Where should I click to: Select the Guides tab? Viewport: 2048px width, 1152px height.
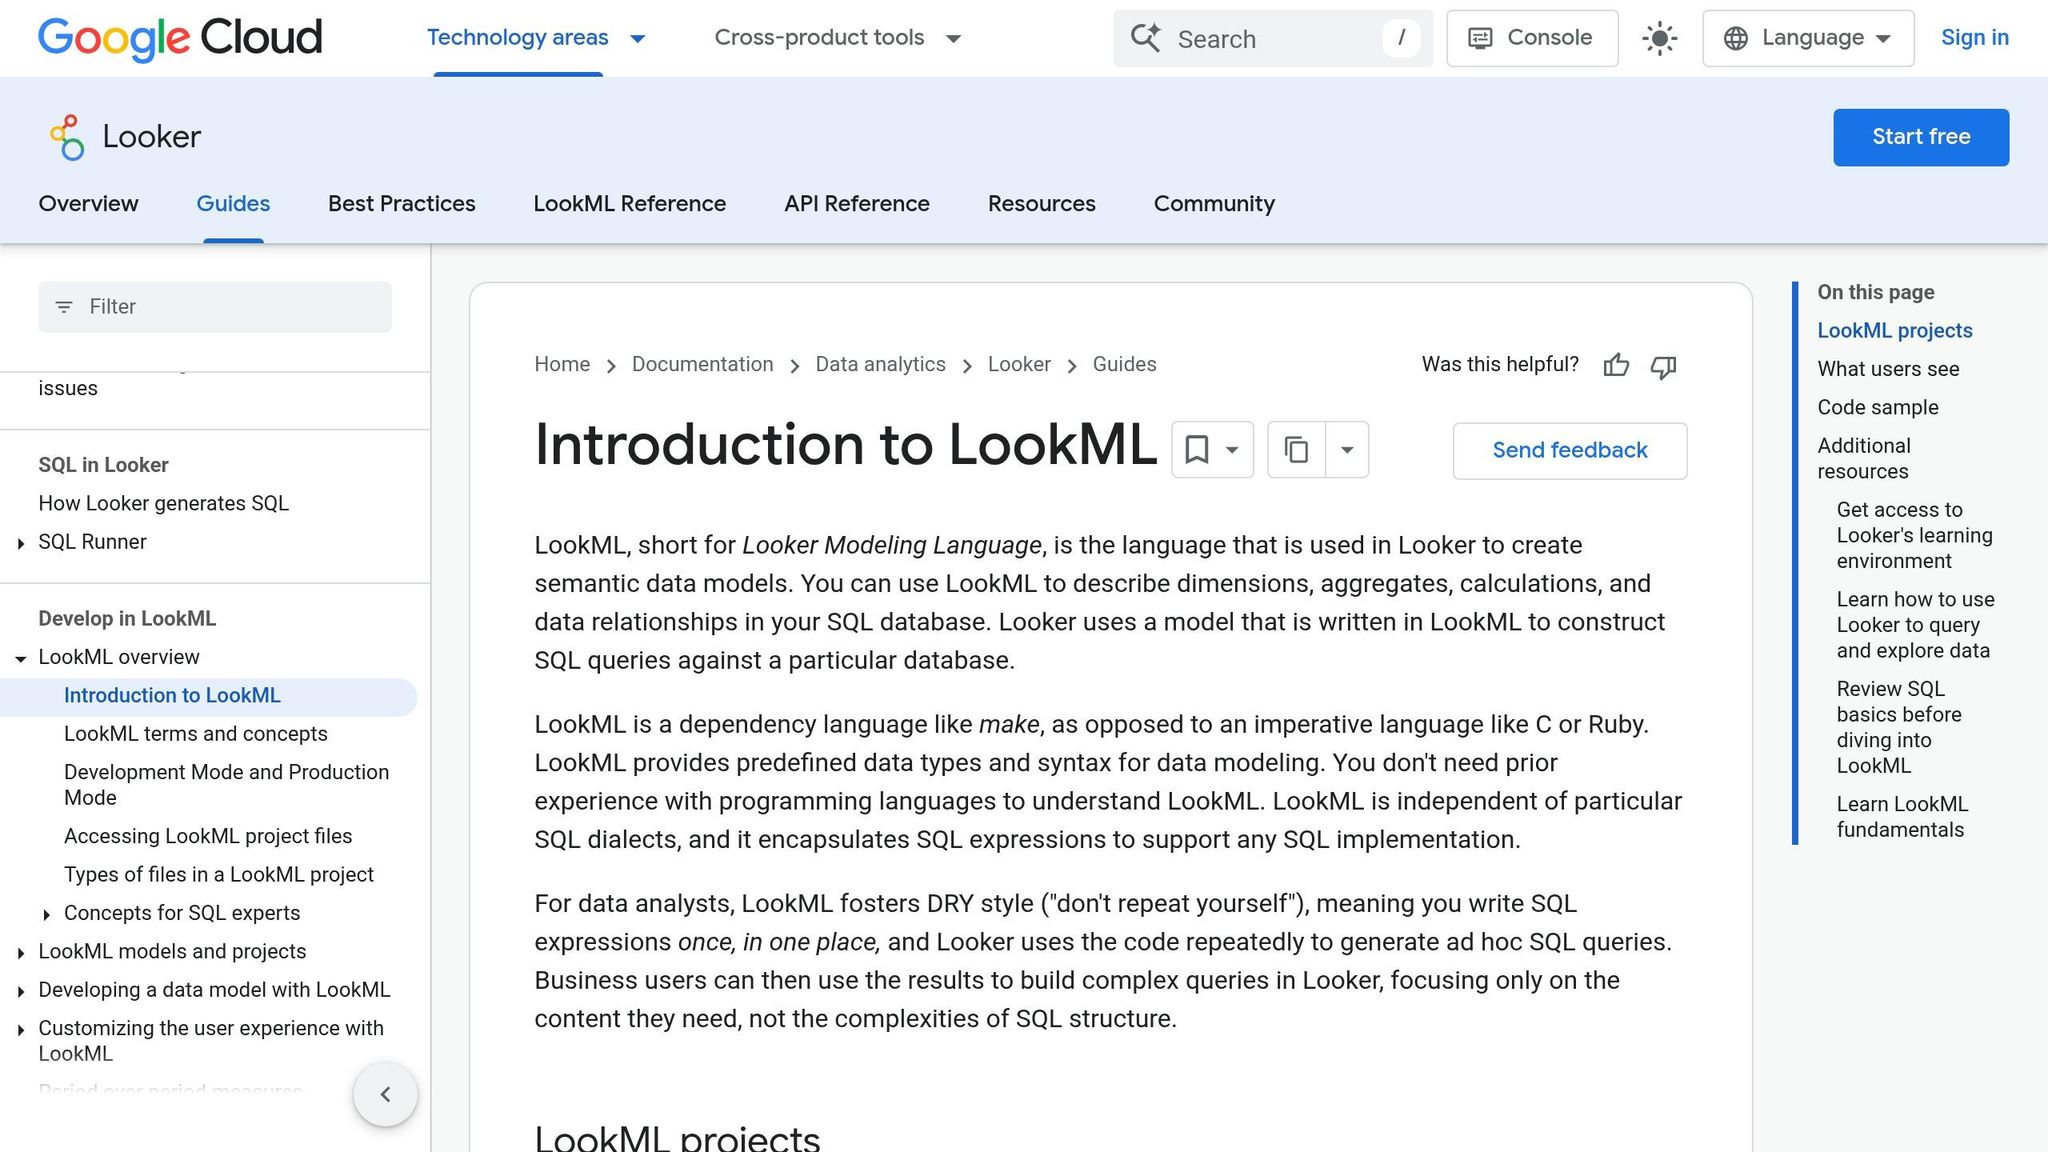(x=233, y=204)
